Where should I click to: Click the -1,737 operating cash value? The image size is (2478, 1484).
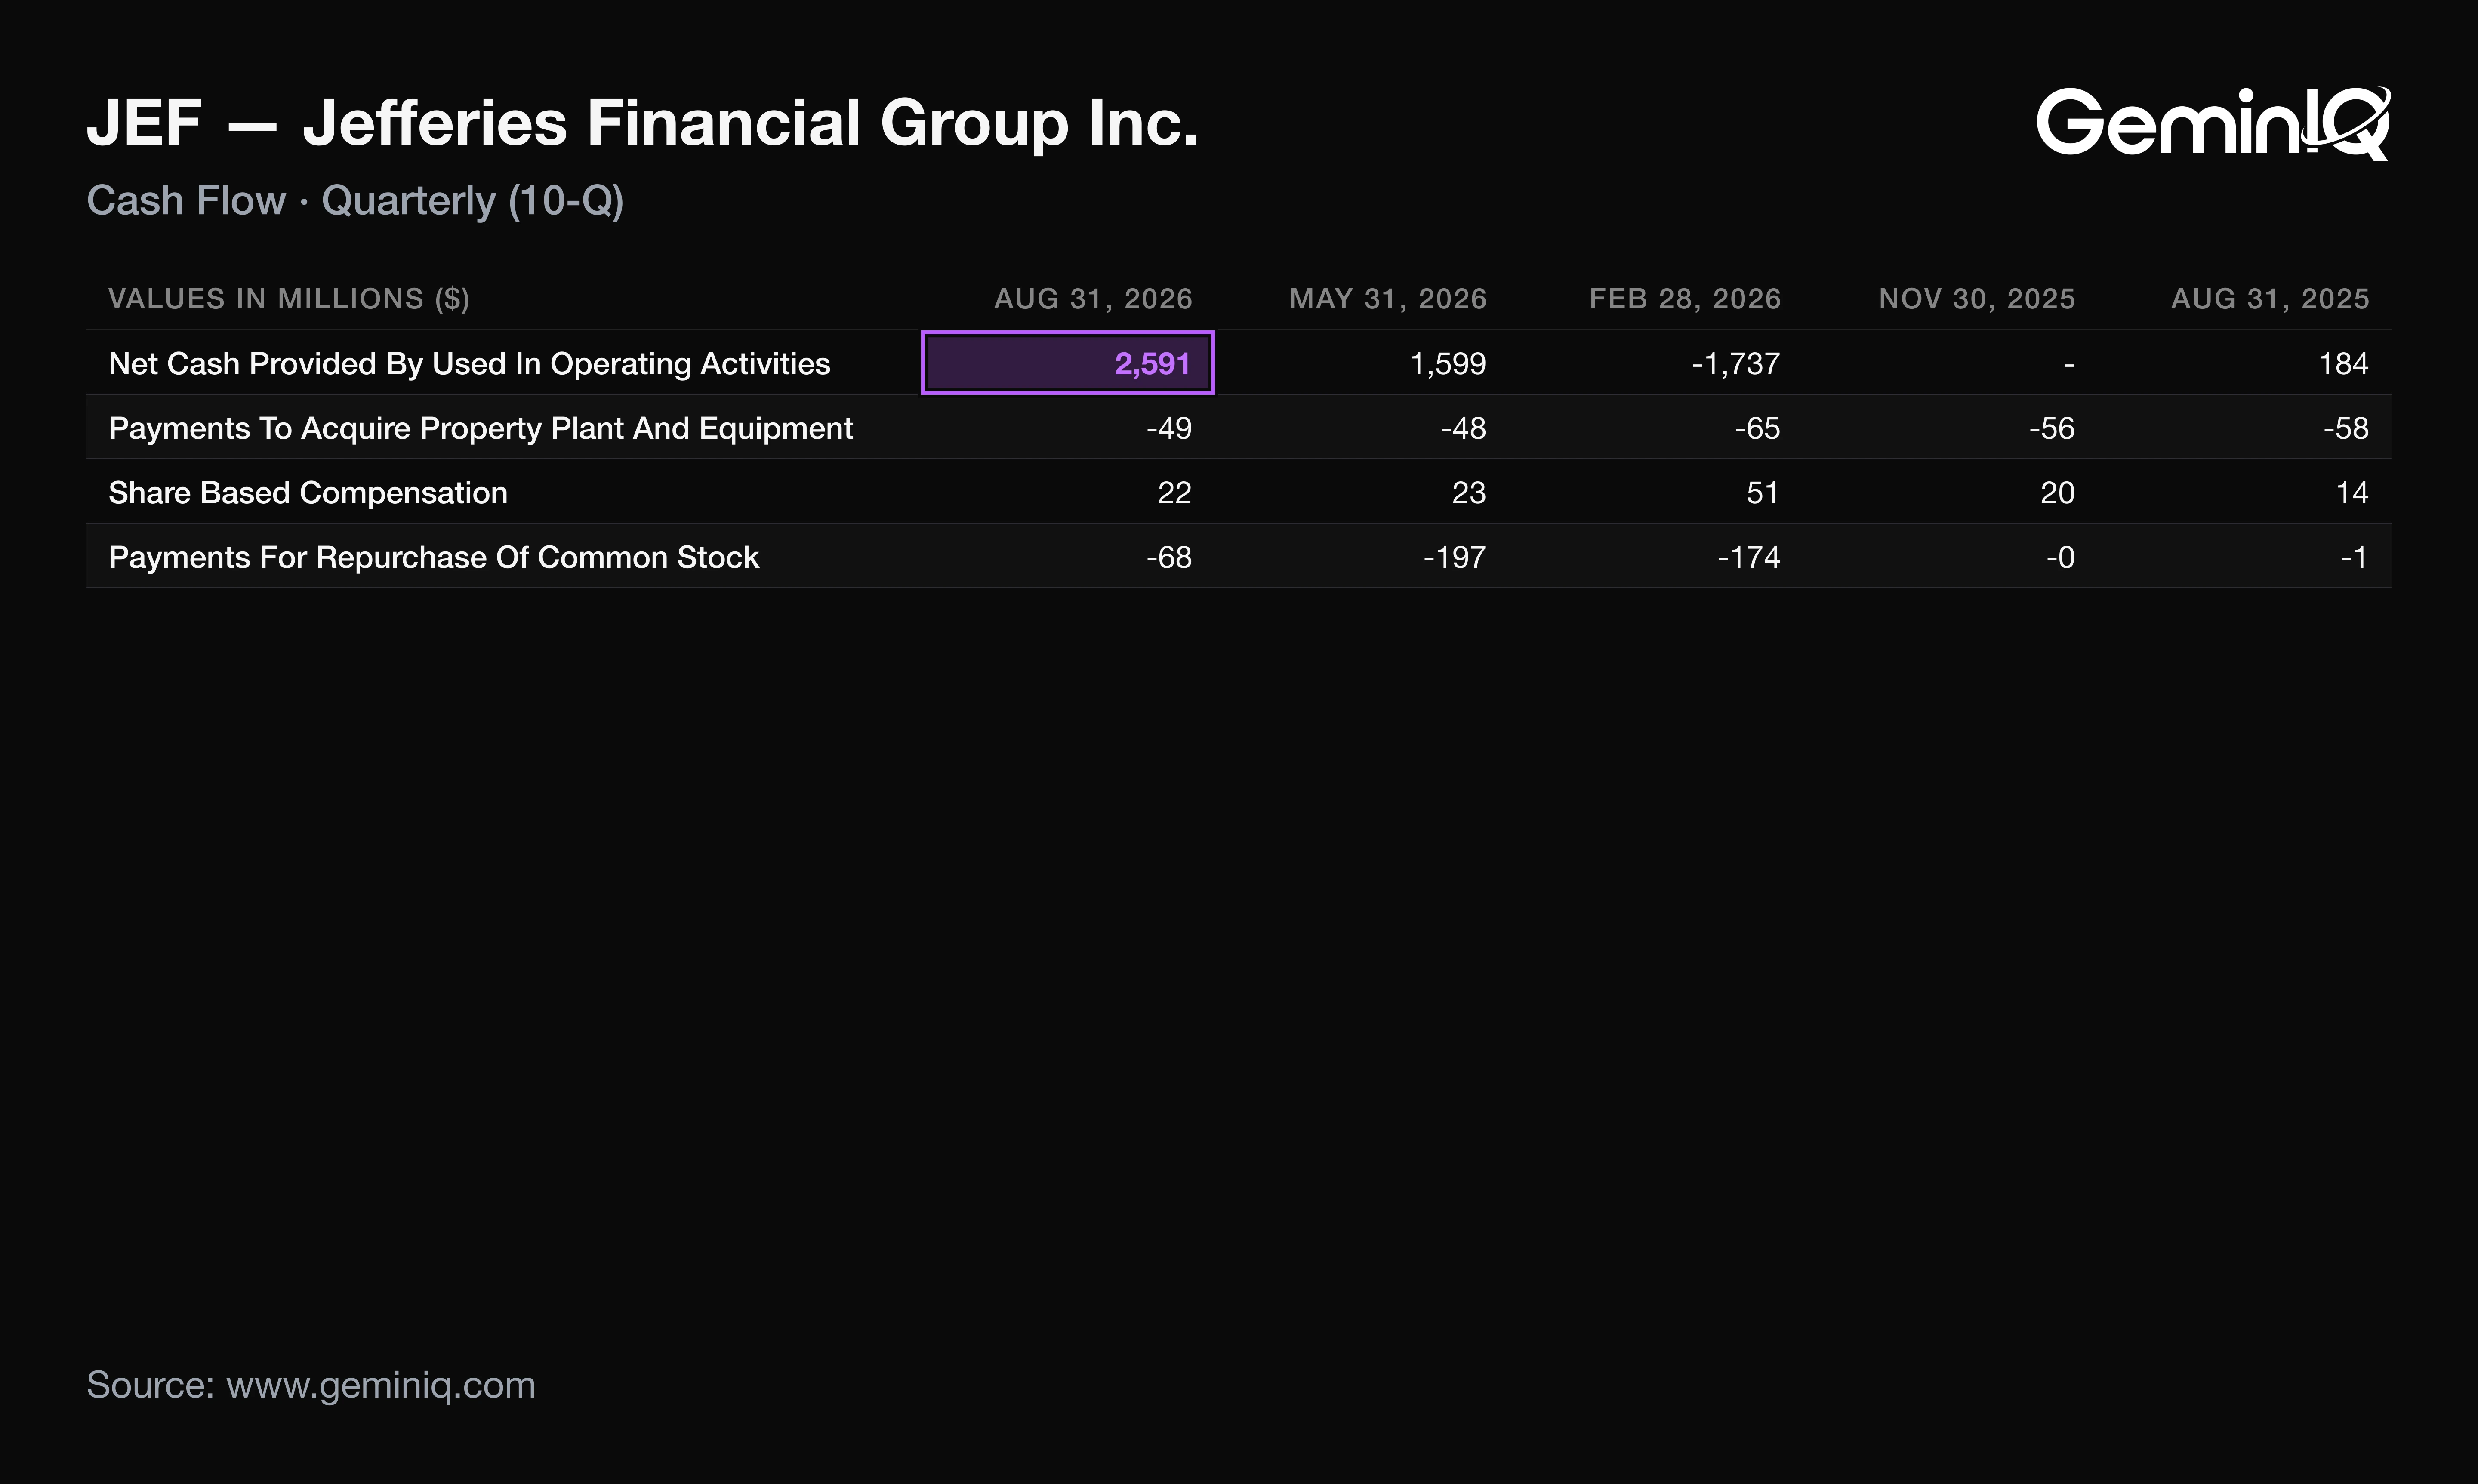(x=1736, y=363)
